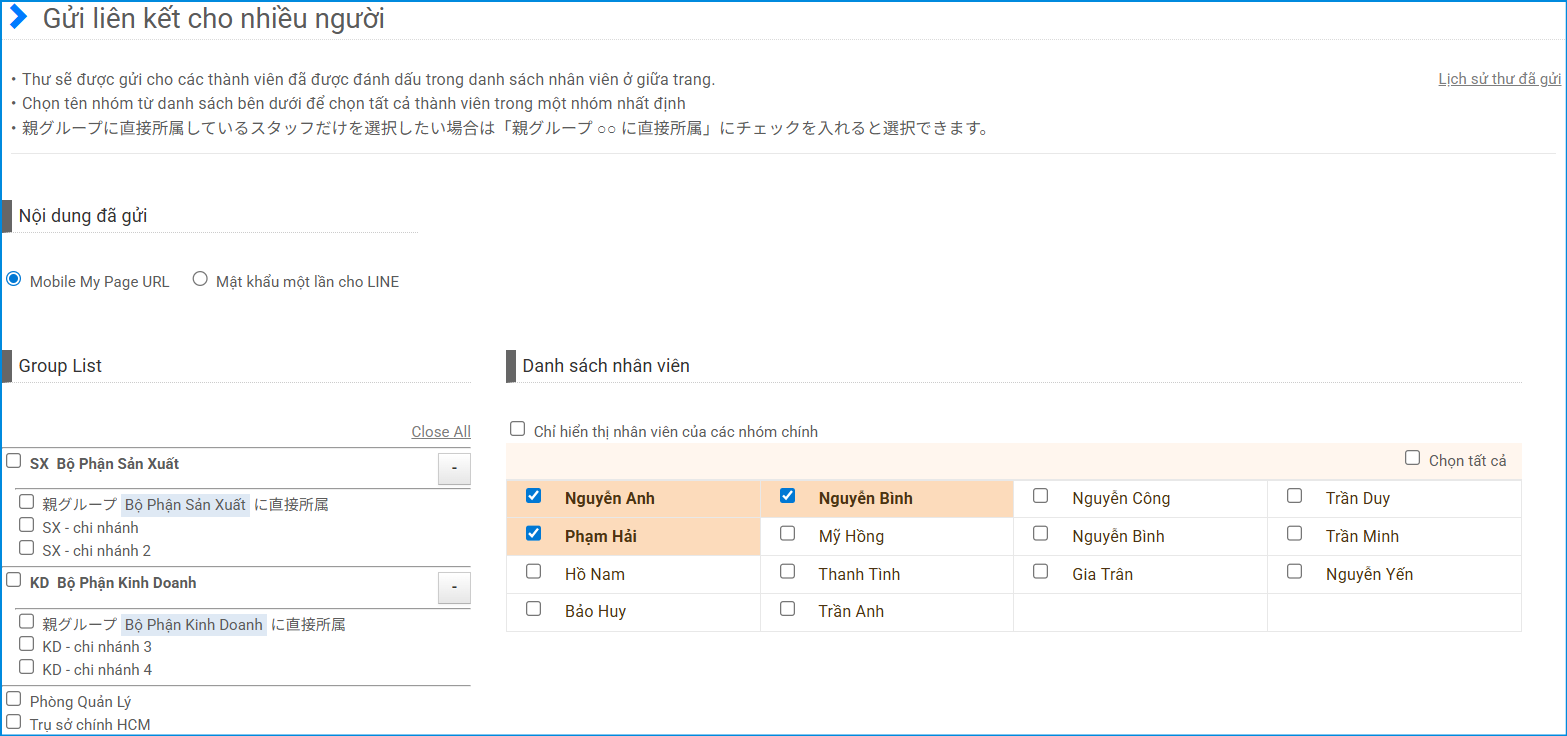Uncheck employee Nguyễn Anh
Screen dimensions: 1567x736
[534, 496]
